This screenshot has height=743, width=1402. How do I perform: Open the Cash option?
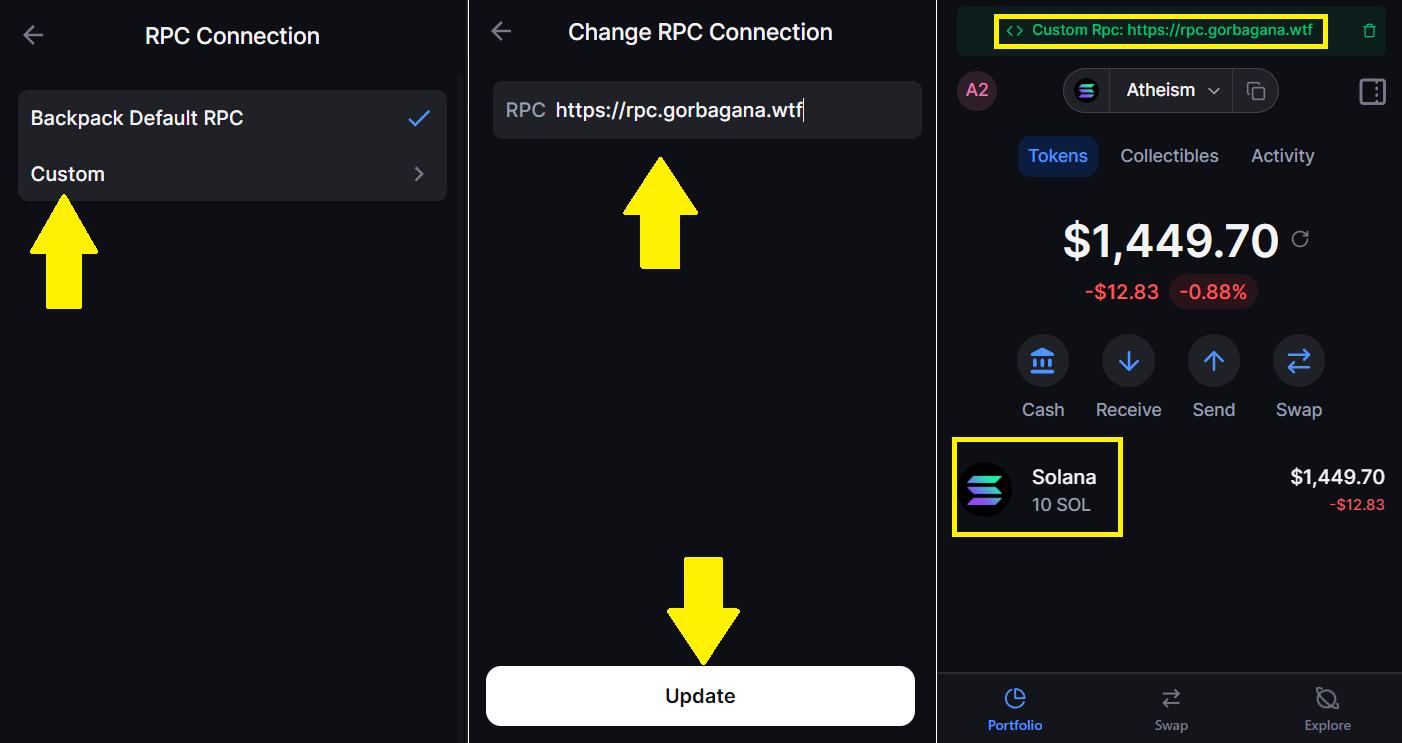pos(1042,361)
